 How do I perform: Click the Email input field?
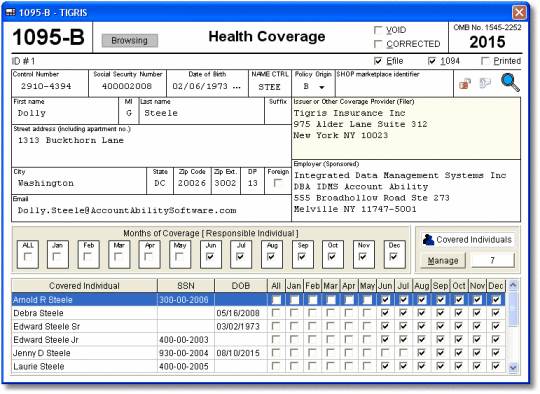point(152,210)
